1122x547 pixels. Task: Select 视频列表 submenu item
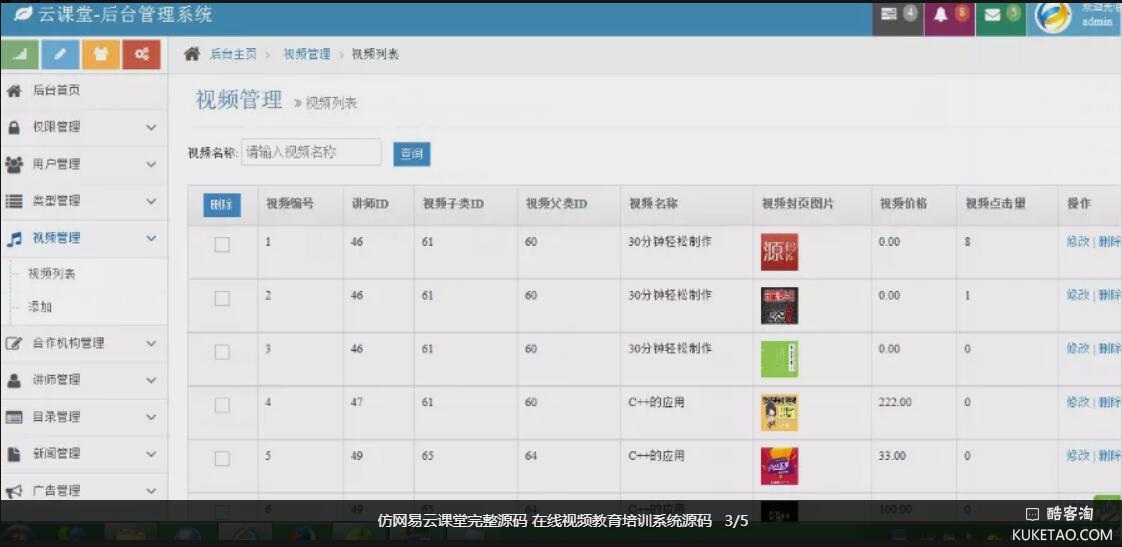click(x=52, y=274)
